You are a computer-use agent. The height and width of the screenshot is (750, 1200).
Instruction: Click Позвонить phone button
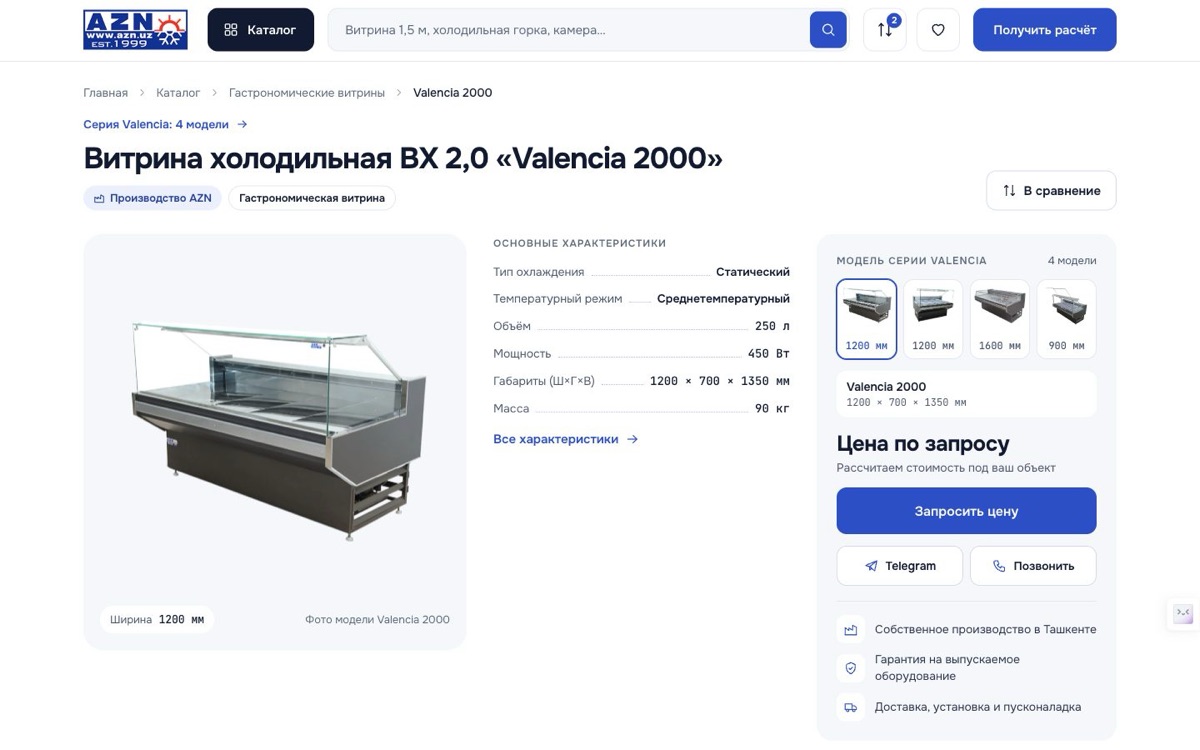point(1033,566)
